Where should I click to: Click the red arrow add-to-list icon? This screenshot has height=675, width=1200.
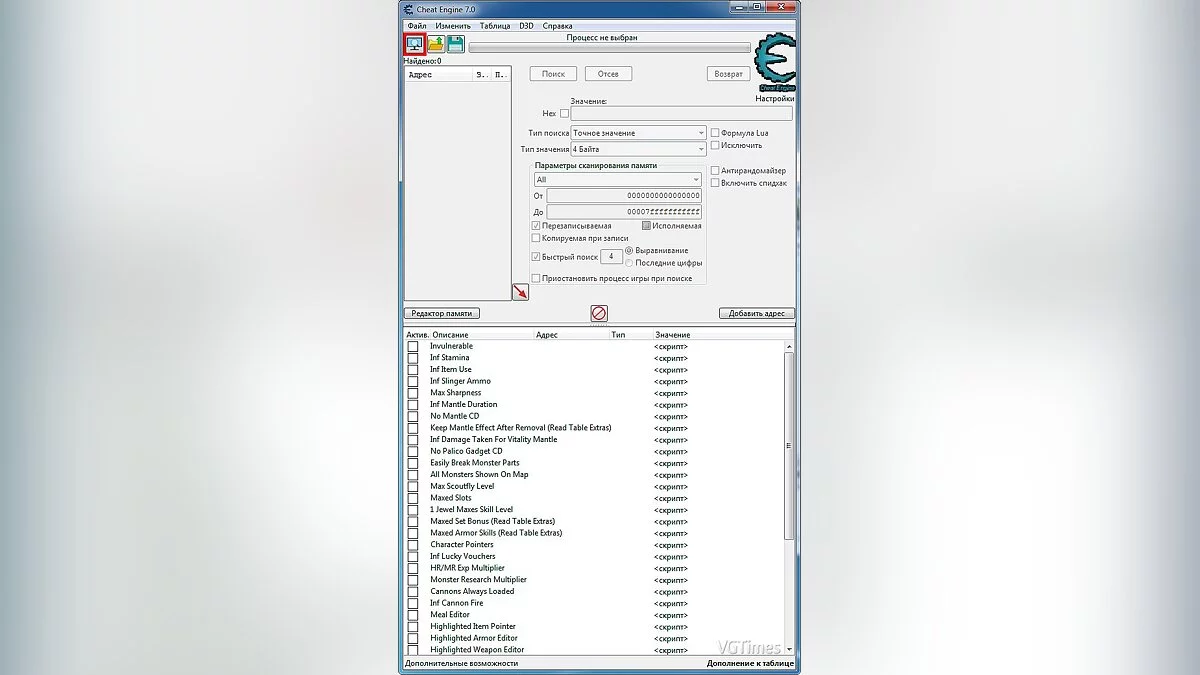point(520,292)
